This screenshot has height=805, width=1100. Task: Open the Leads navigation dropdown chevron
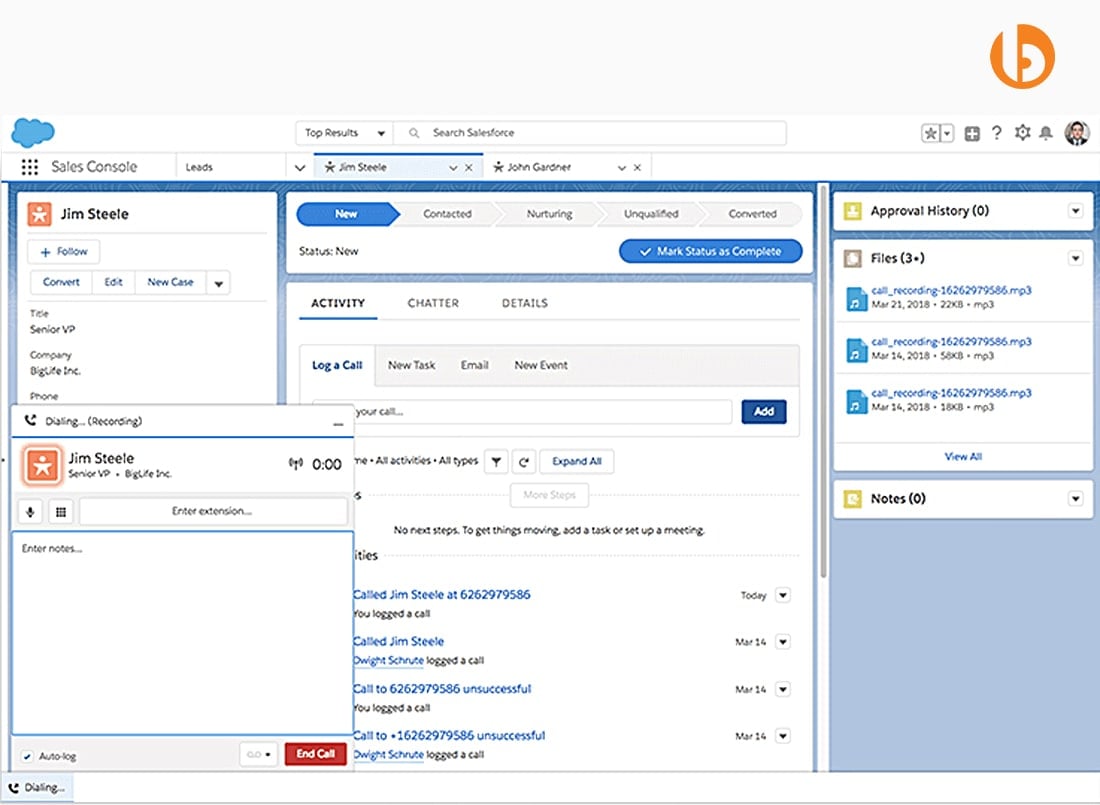pos(300,168)
